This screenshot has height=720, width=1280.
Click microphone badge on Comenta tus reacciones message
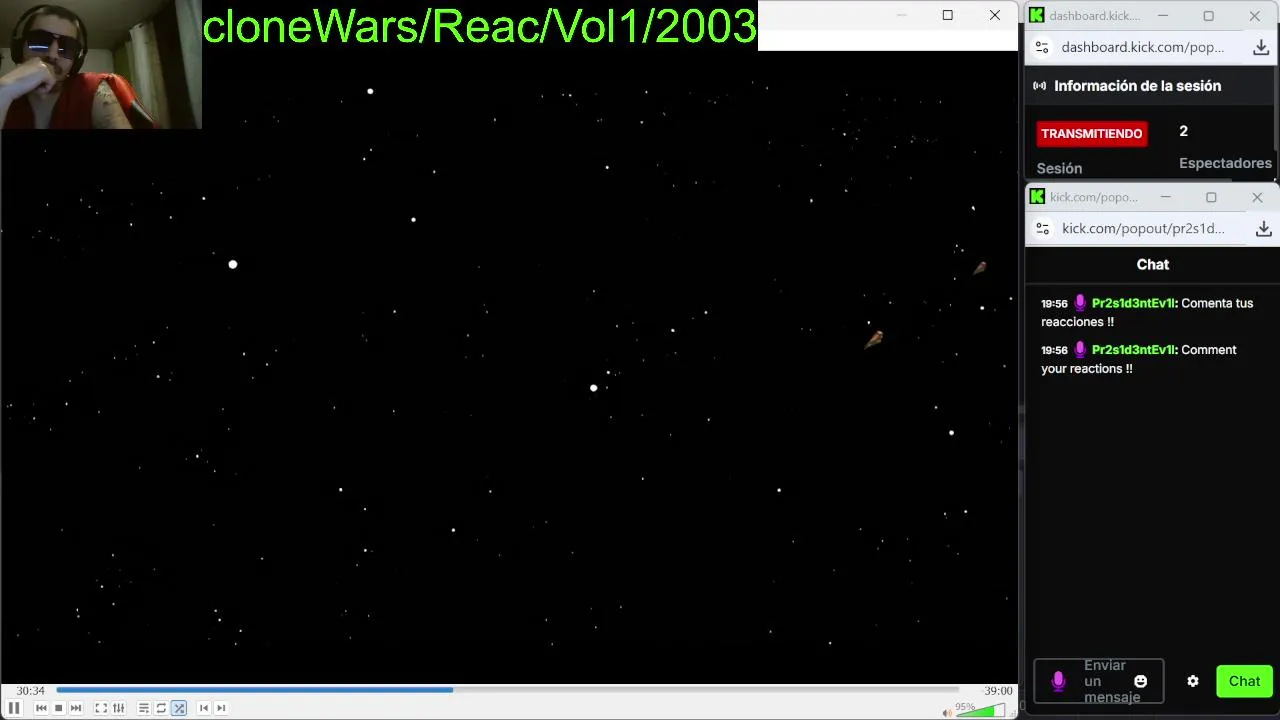coord(1080,303)
